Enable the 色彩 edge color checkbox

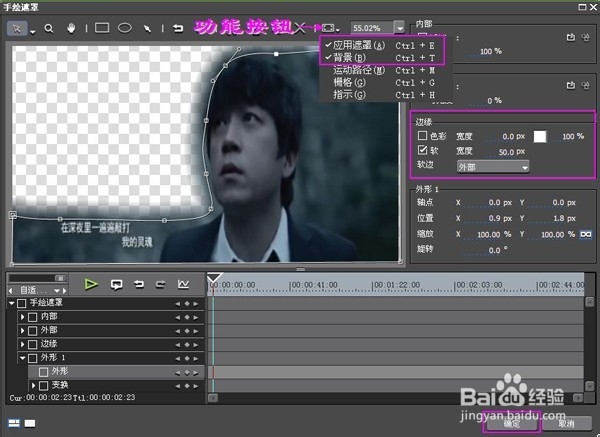pos(422,135)
